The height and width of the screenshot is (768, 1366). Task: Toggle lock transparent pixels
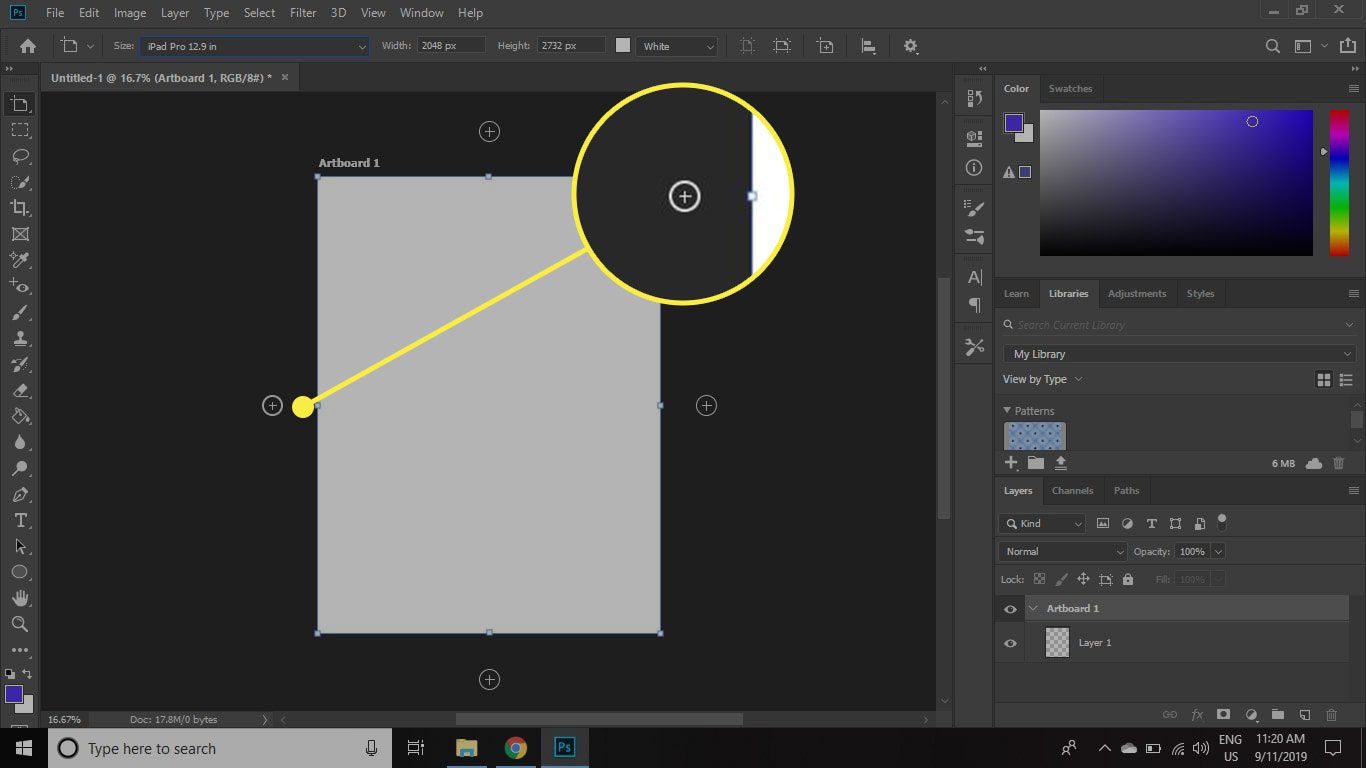coord(1039,579)
